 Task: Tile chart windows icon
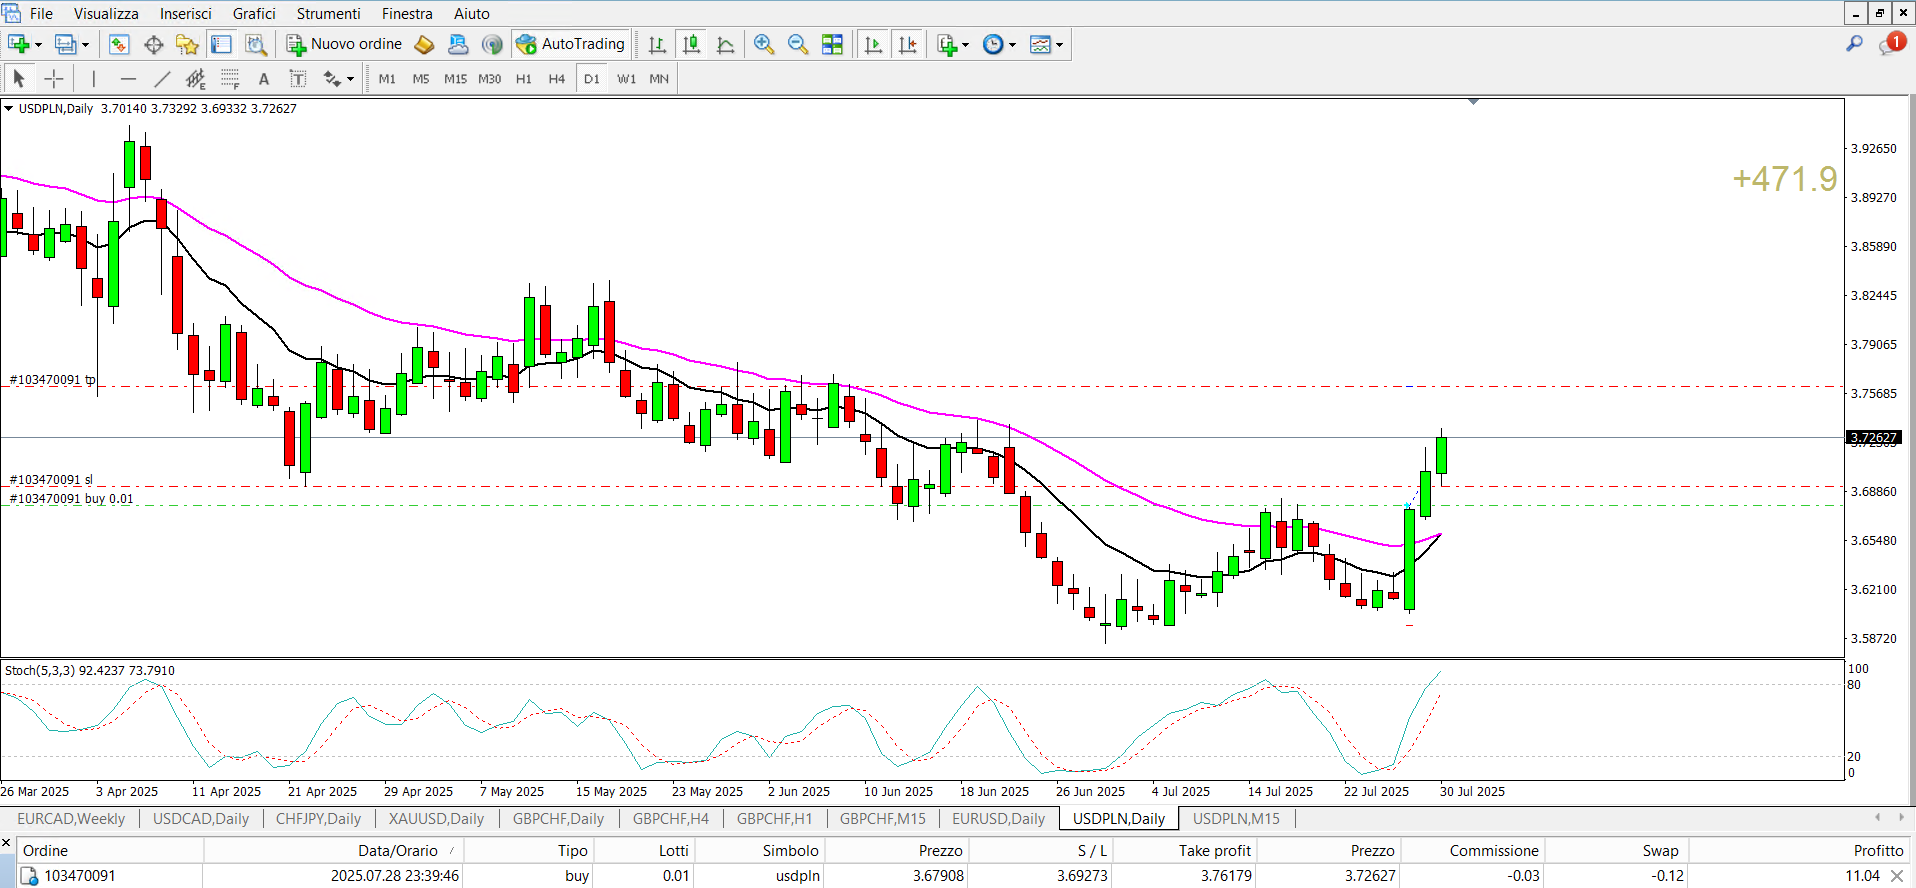point(832,44)
